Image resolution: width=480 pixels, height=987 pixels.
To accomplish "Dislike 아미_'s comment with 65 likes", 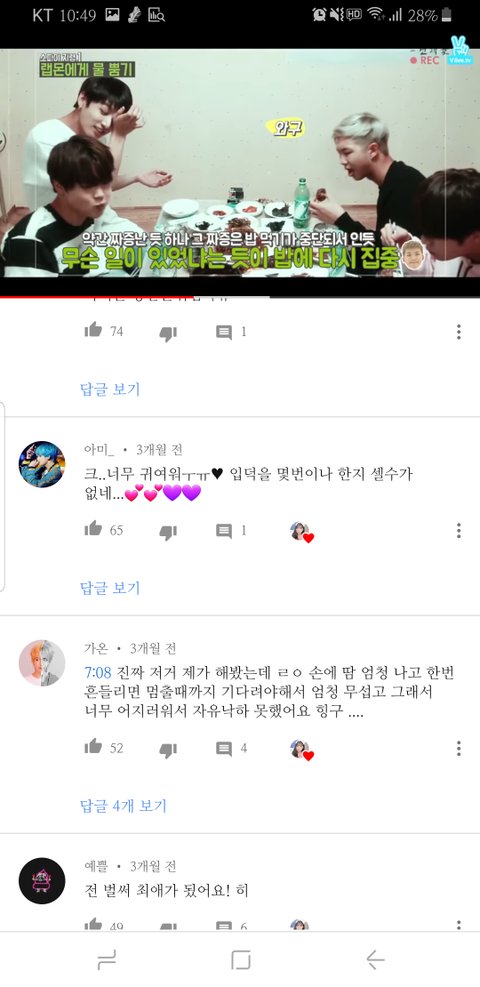I will 168,531.
